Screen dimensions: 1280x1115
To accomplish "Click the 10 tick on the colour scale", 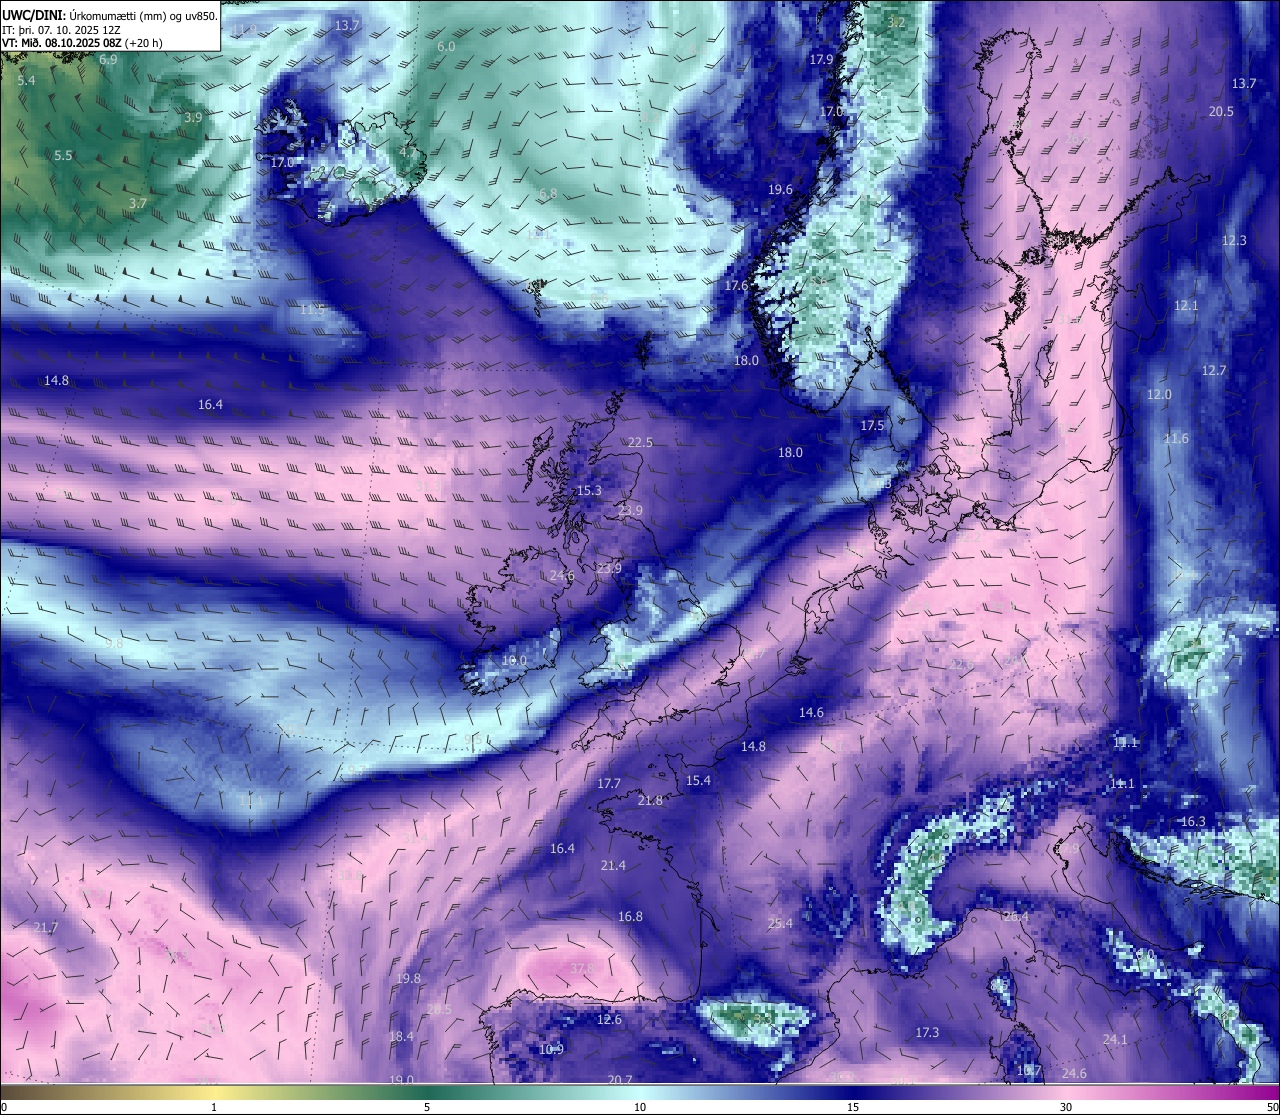I will (640, 1107).
